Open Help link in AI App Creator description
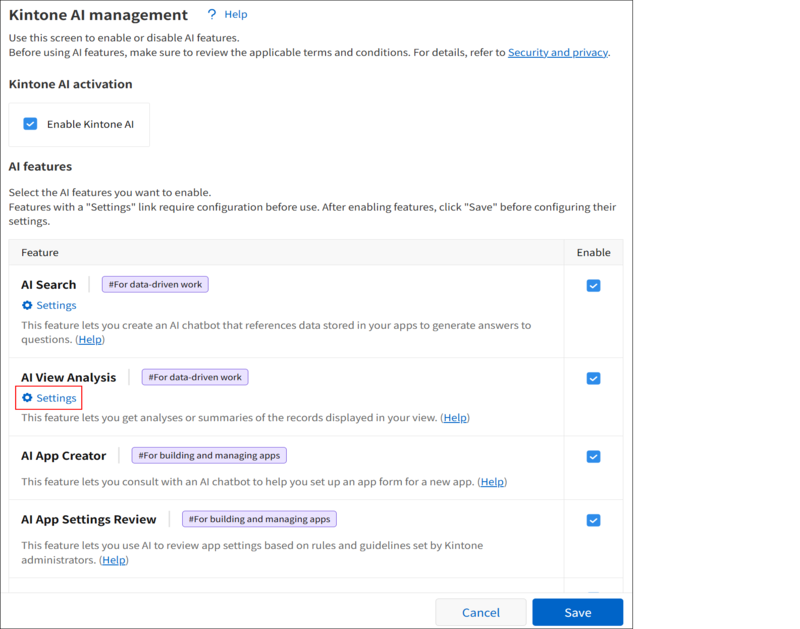 492,482
